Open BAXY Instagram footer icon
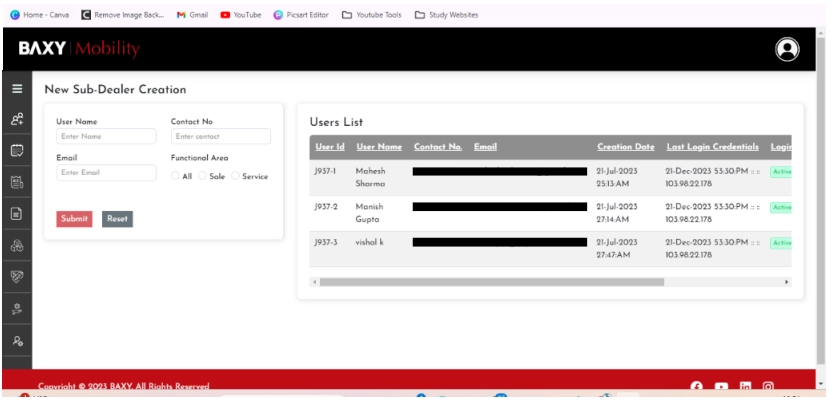 pos(768,387)
